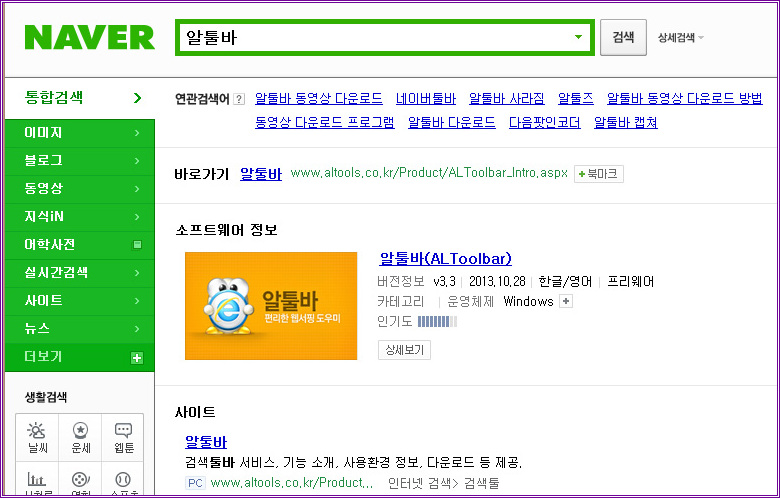Open related search 알툴바 동영상 다운로드 방법

684,99
